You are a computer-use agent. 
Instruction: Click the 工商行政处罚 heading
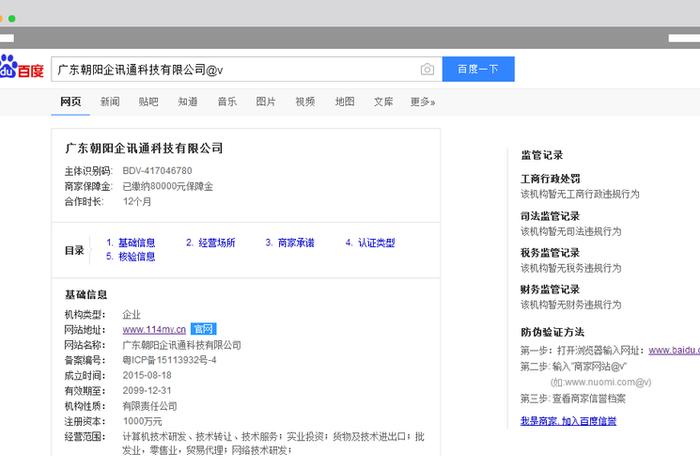pyautogui.click(x=550, y=179)
